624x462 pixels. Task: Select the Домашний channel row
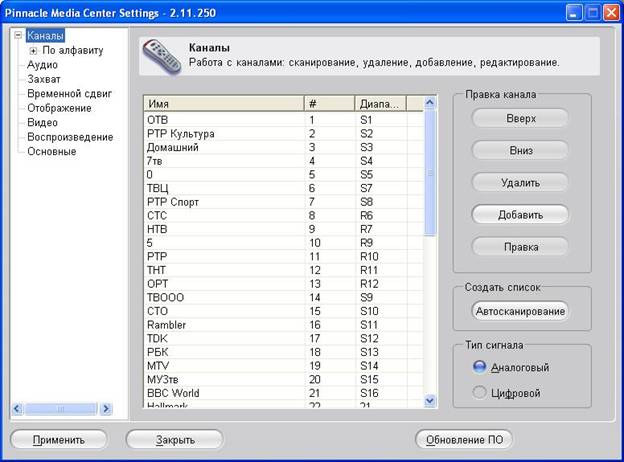tap(283, 147)
